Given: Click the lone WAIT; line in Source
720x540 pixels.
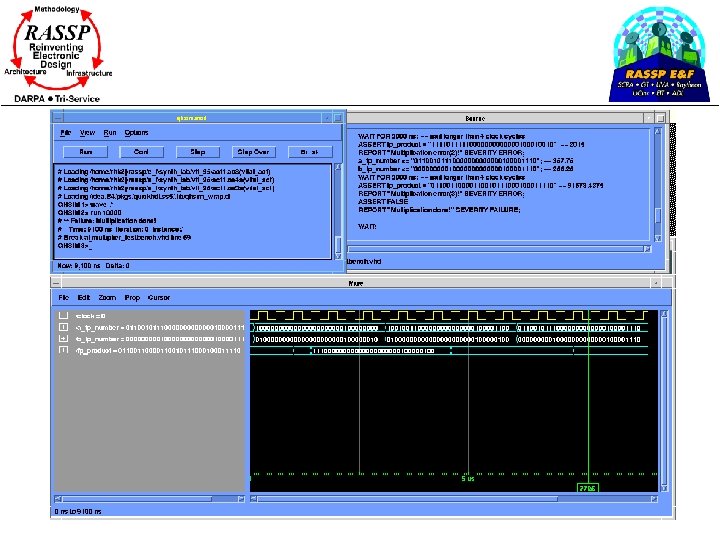Looking at the screenshot, I should click(x=367, y=226).
